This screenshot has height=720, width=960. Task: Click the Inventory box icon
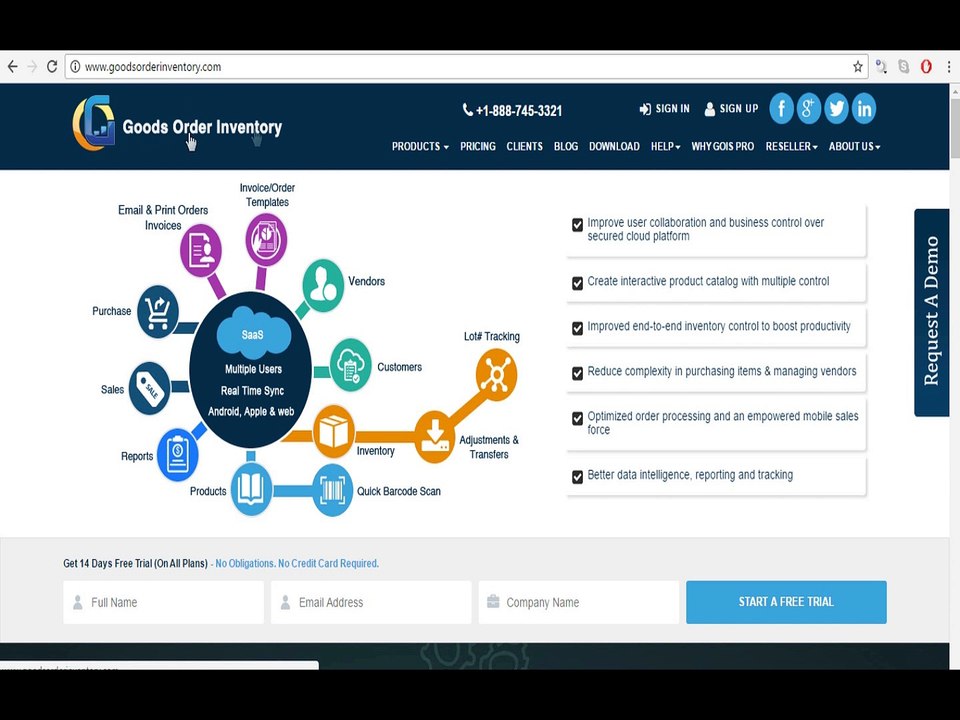pyautogui.click(x=334, y=431)
